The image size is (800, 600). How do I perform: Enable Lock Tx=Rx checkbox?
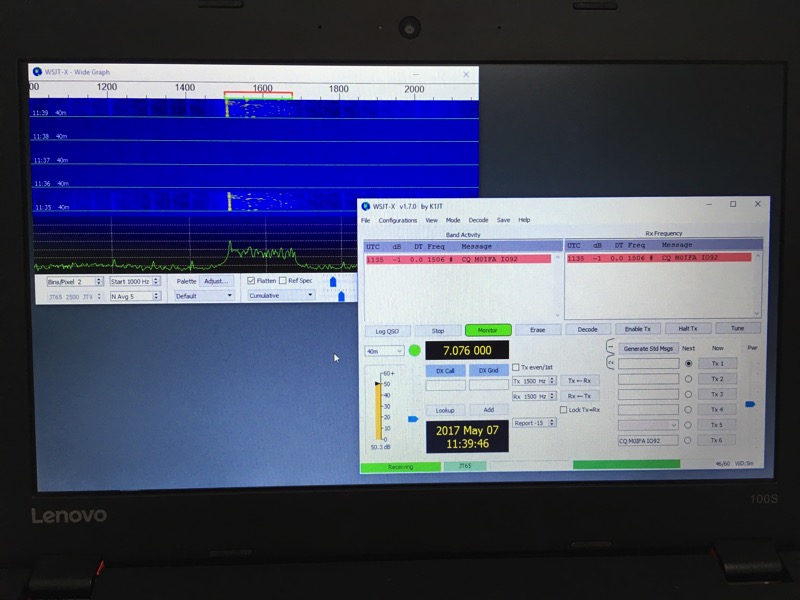click(563, 410)
